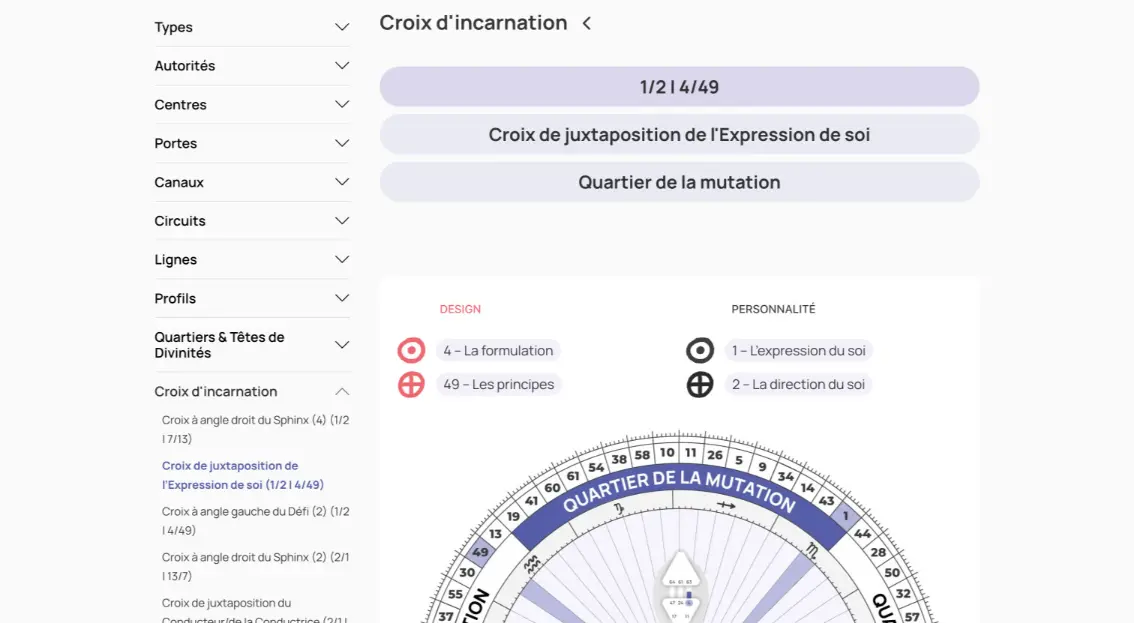1134x623 pixels.
Task: Click highlighted gate 49 on the wheel
Action: (481, 552)
